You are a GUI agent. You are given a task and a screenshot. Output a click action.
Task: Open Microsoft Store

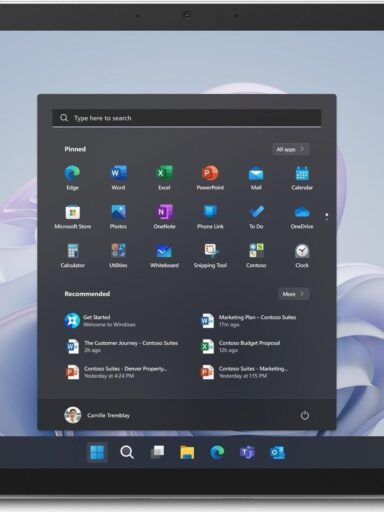(x=72, y=217)
